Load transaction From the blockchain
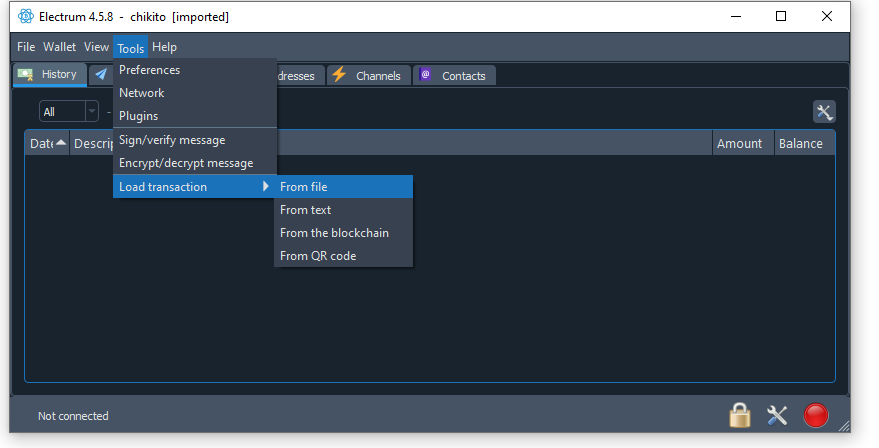879x448 pixels. (x=343, y=233)
